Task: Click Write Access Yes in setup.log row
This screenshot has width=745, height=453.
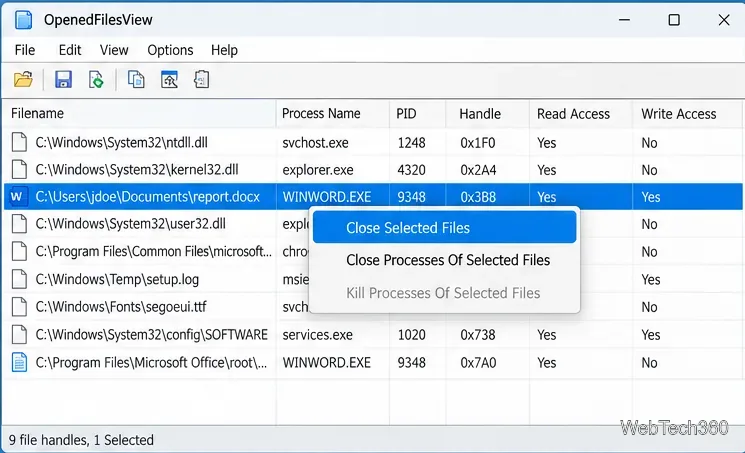Action: [650, 280]
